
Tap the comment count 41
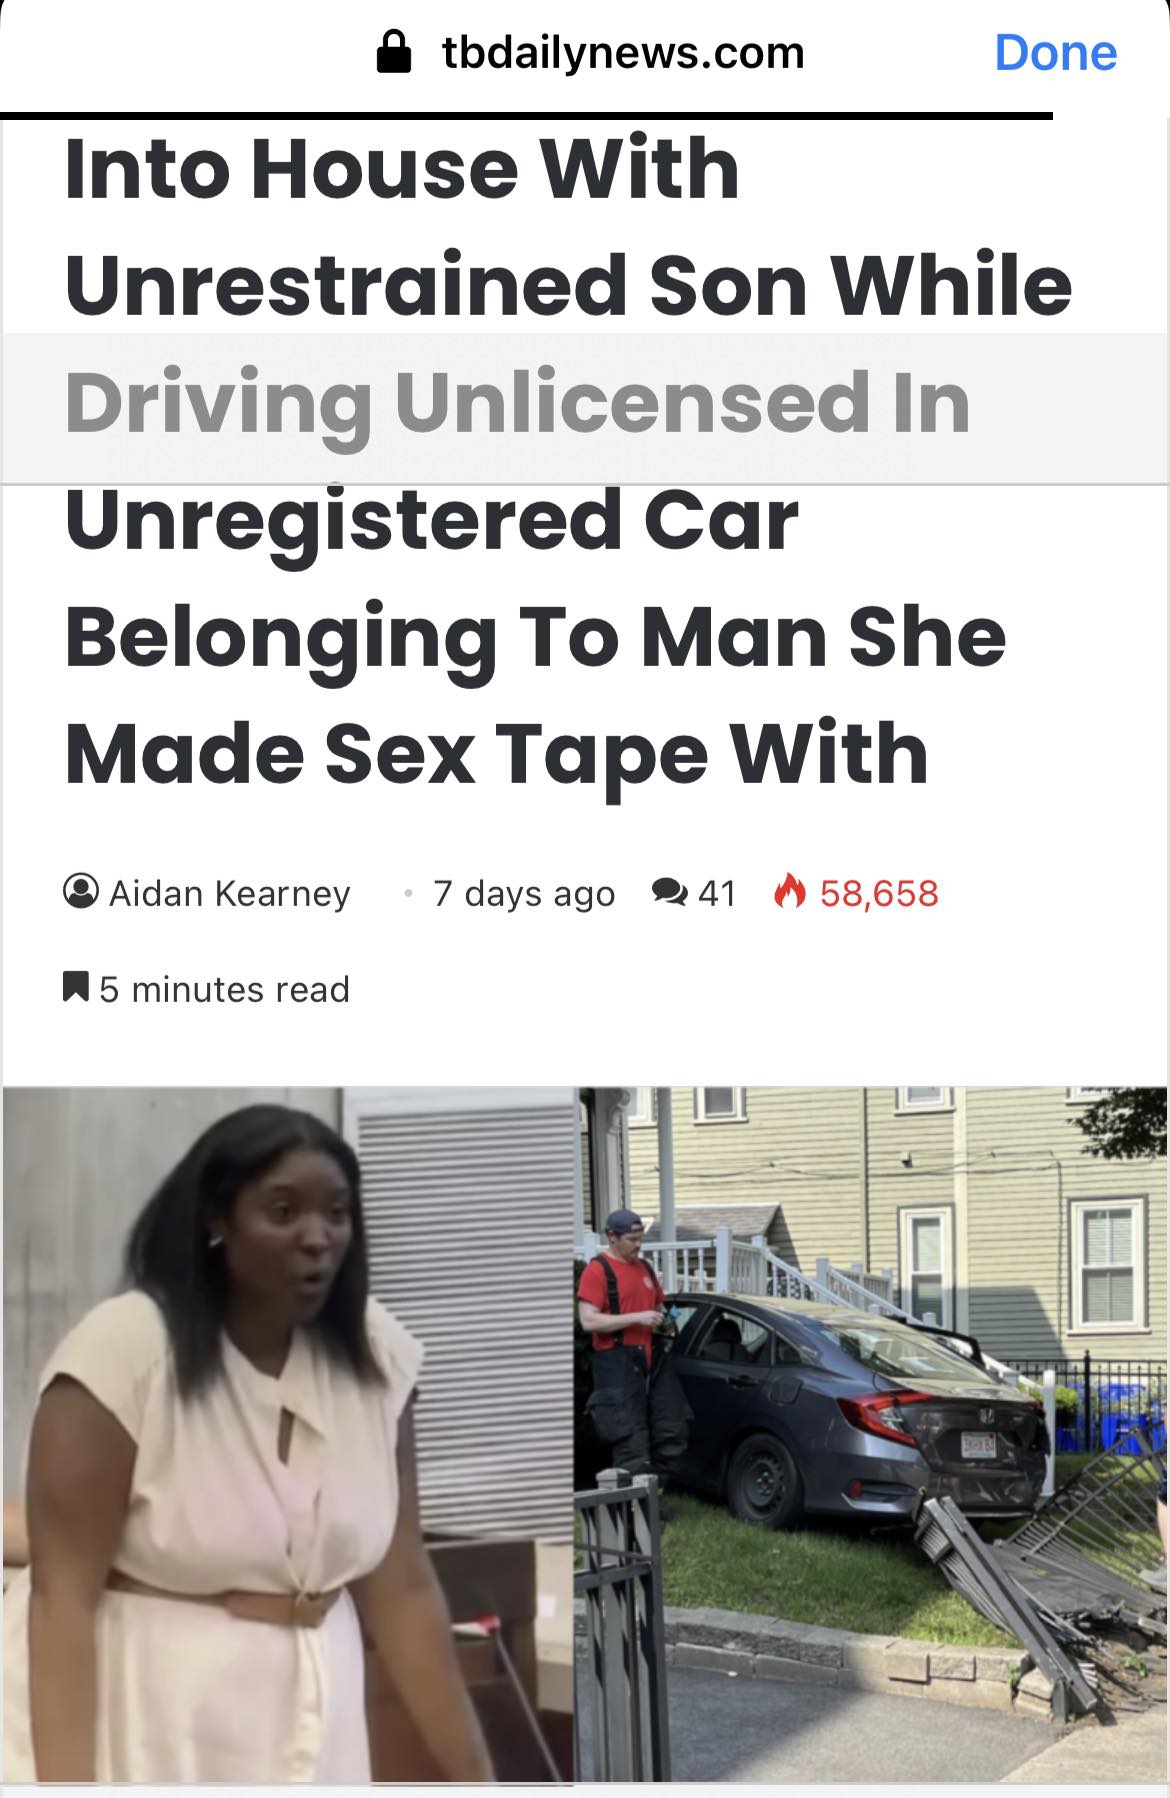click(717, 892)
